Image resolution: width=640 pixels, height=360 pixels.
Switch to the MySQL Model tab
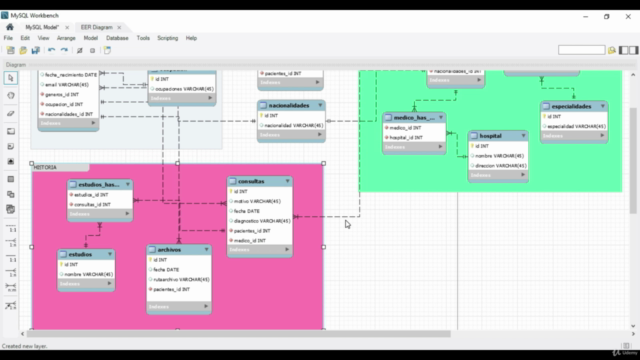click(x=42, y=27)
